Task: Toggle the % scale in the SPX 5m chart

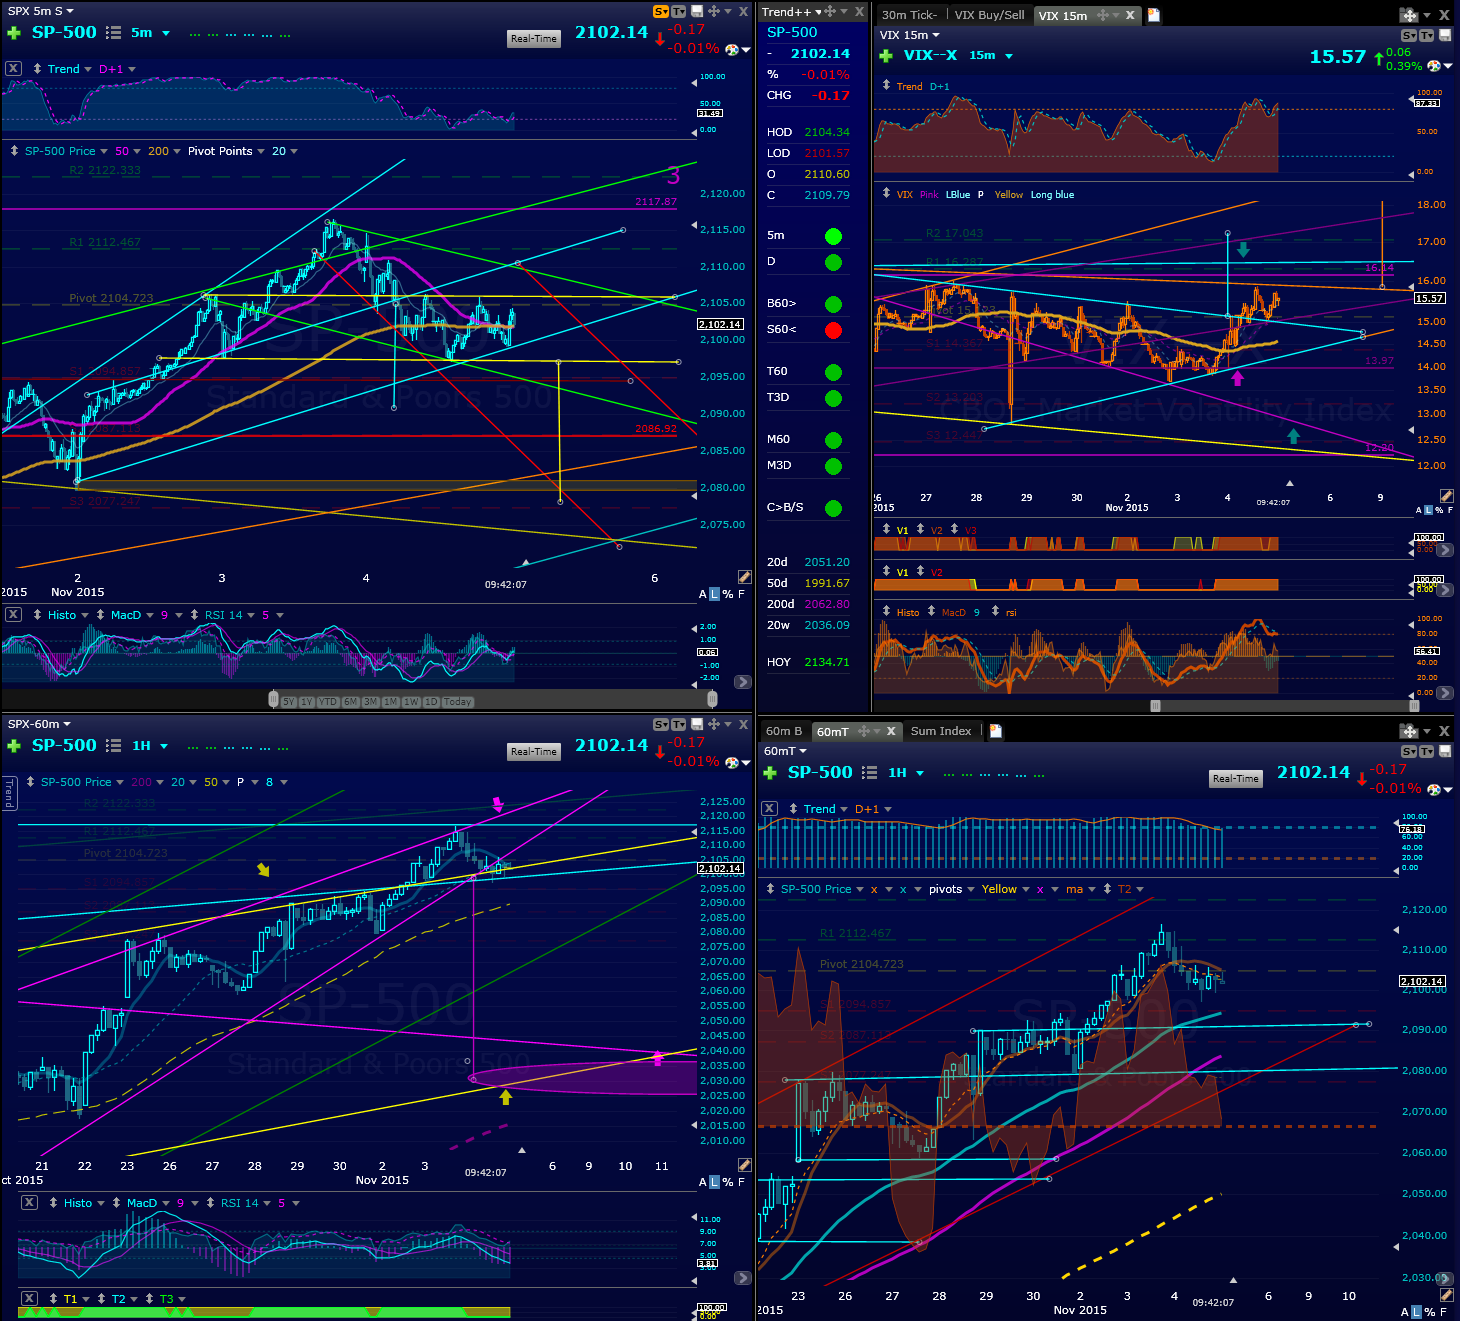Action: (x=728, y=594)
